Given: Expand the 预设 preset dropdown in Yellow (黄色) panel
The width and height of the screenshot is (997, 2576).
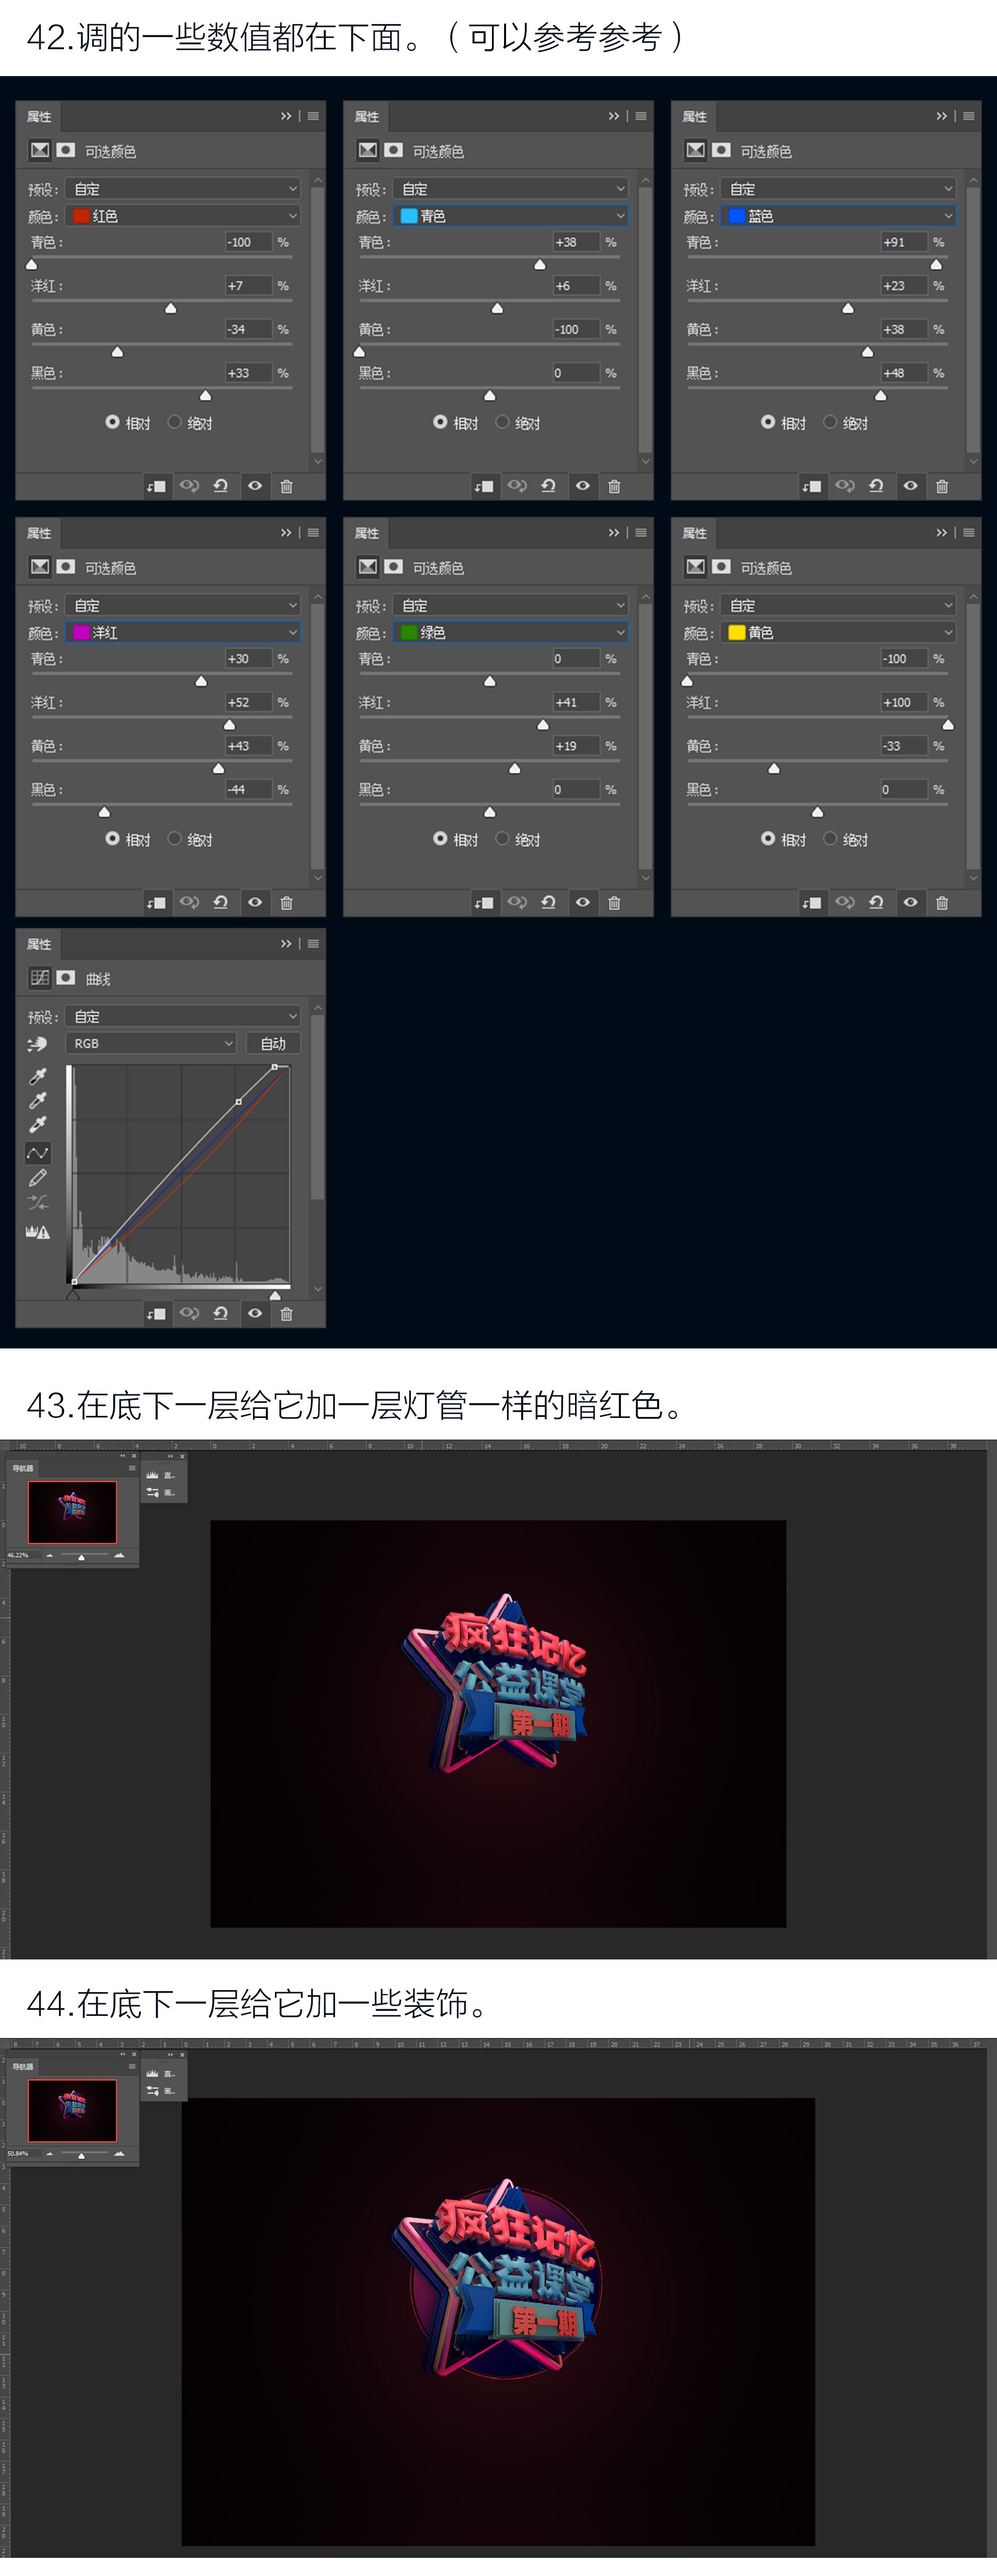Looking at the screenshot, I should coord(838,605).
